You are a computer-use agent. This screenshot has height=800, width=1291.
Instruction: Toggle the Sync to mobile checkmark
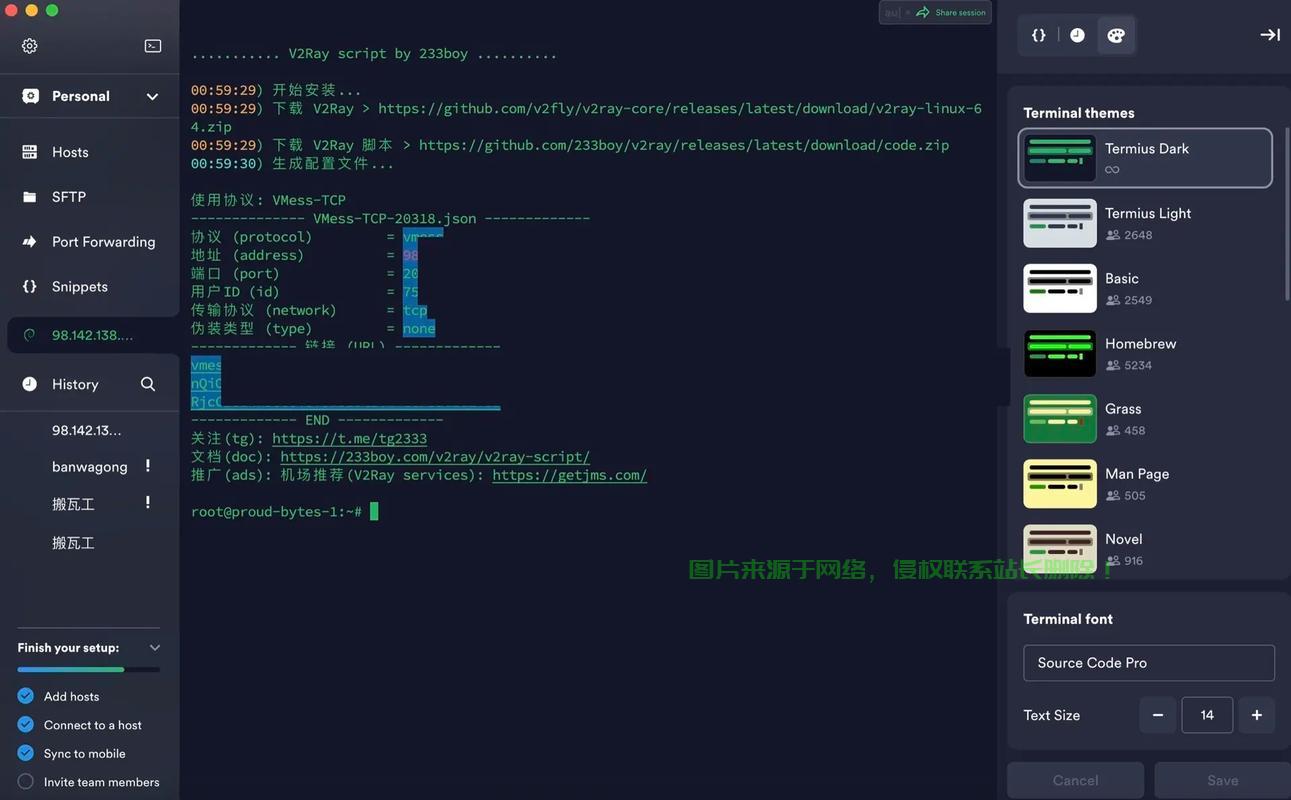pyautogui.click(x=26, y=753)
